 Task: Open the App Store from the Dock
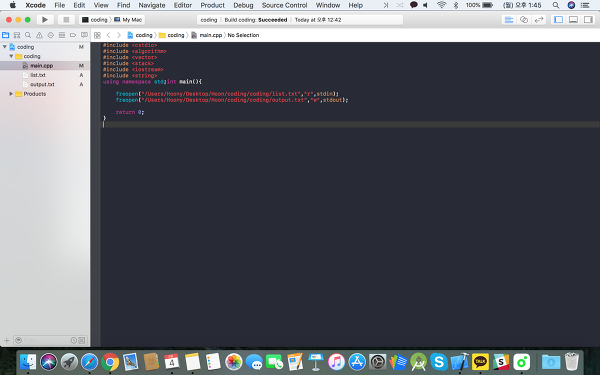click(x=357, y=362)
